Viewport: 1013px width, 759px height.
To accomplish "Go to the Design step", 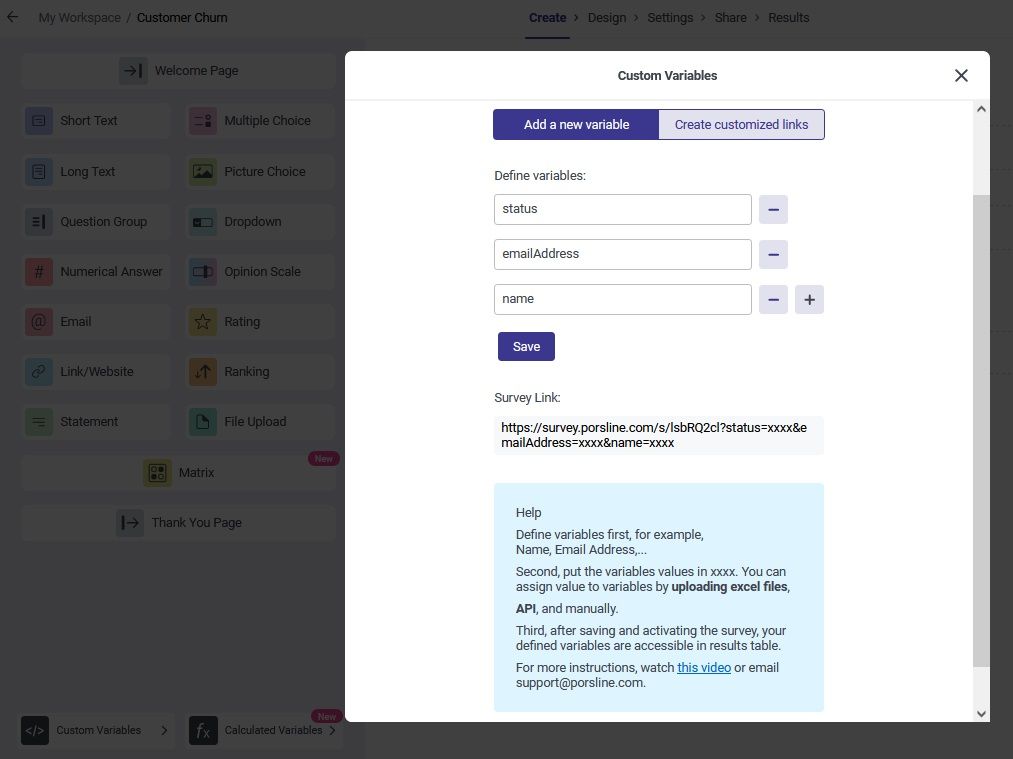I will click(x=607, y=17).
